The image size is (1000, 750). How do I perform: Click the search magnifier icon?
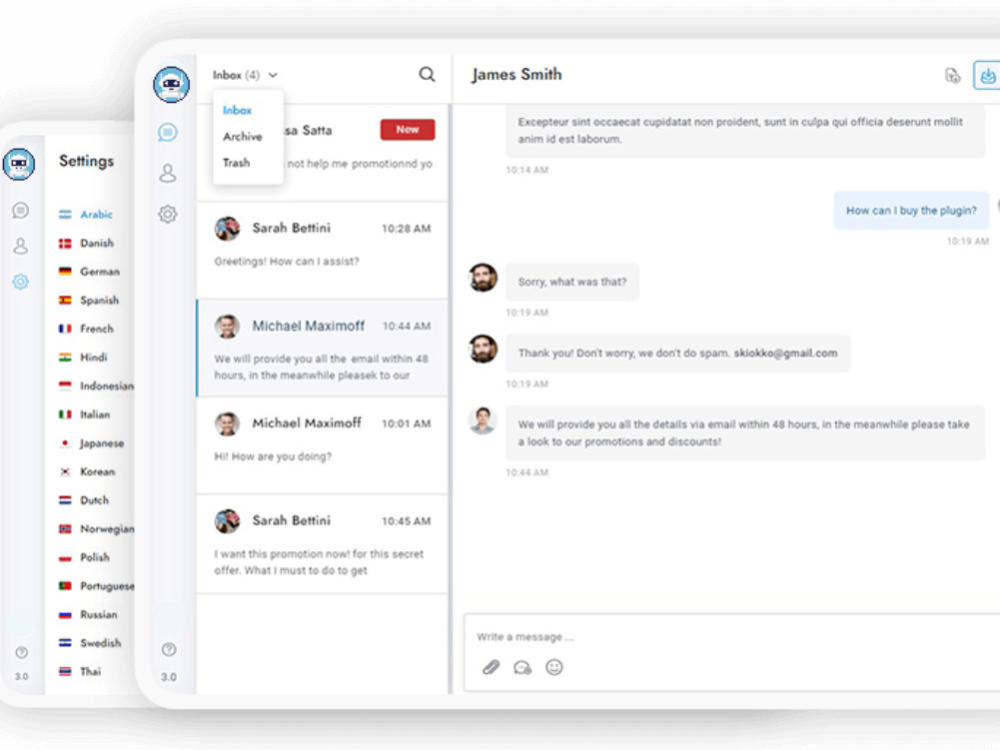427,75
